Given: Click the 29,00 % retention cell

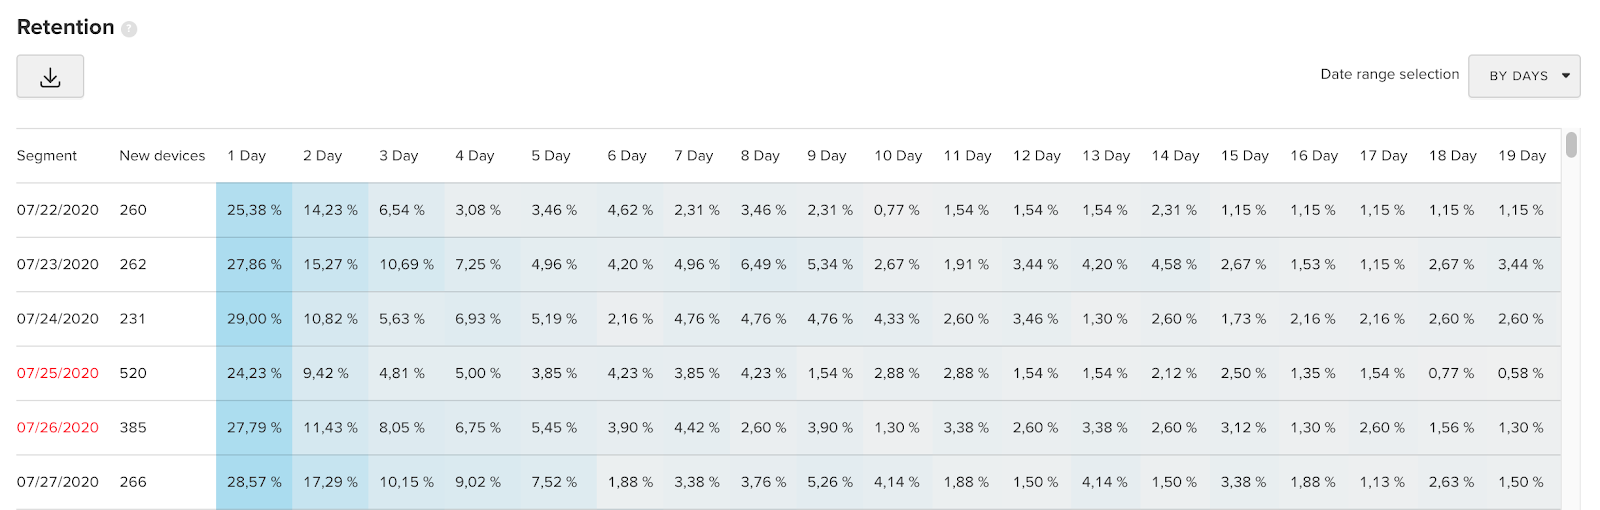Looking at the screenshot, I should (254, 319).
